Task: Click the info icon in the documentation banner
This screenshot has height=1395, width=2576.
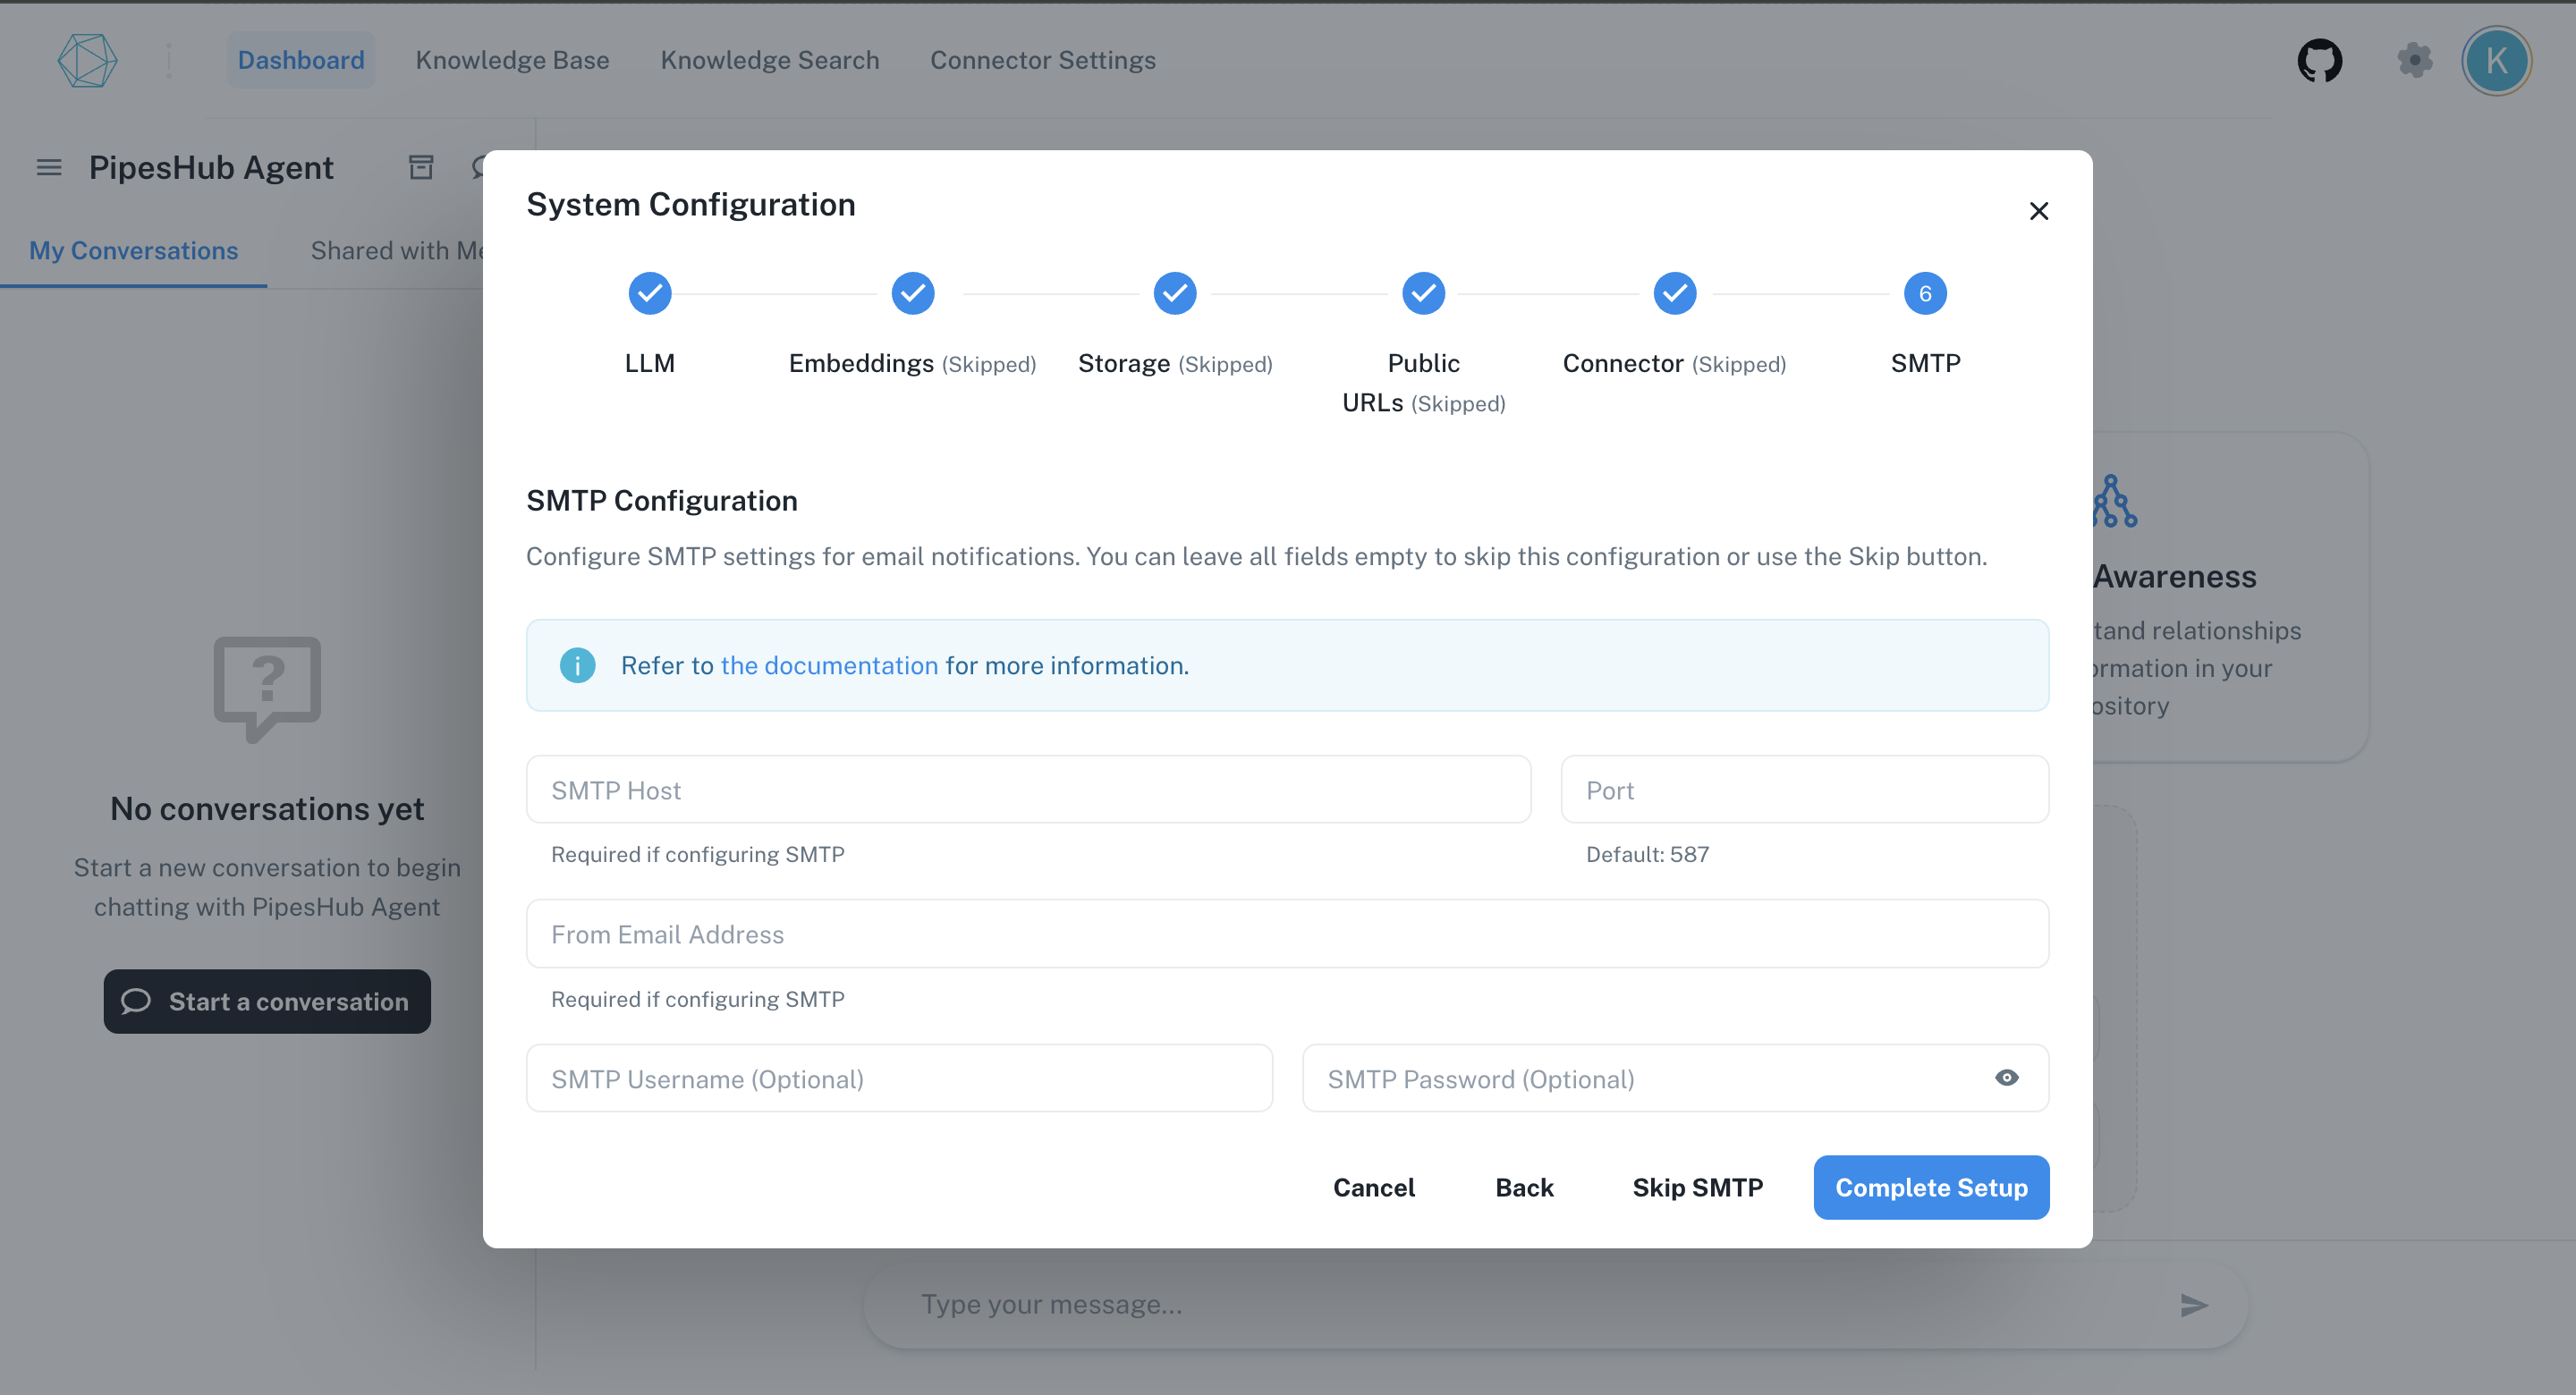Action: click(578, 665)
